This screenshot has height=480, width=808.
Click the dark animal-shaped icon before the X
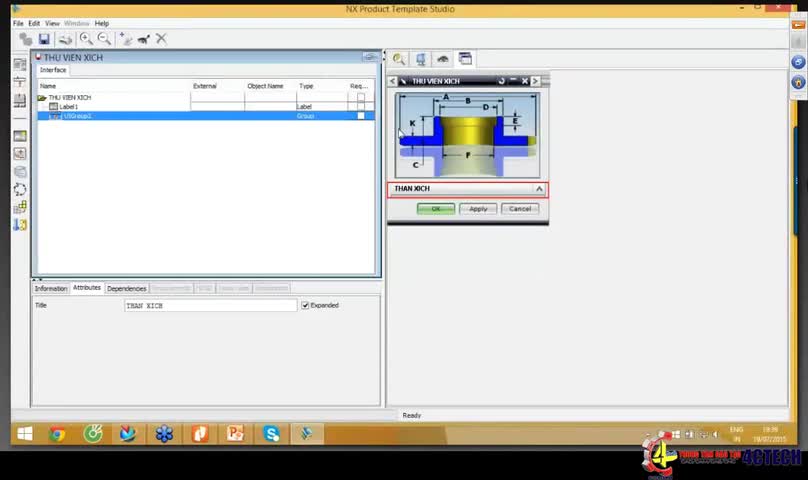(144, 39)
